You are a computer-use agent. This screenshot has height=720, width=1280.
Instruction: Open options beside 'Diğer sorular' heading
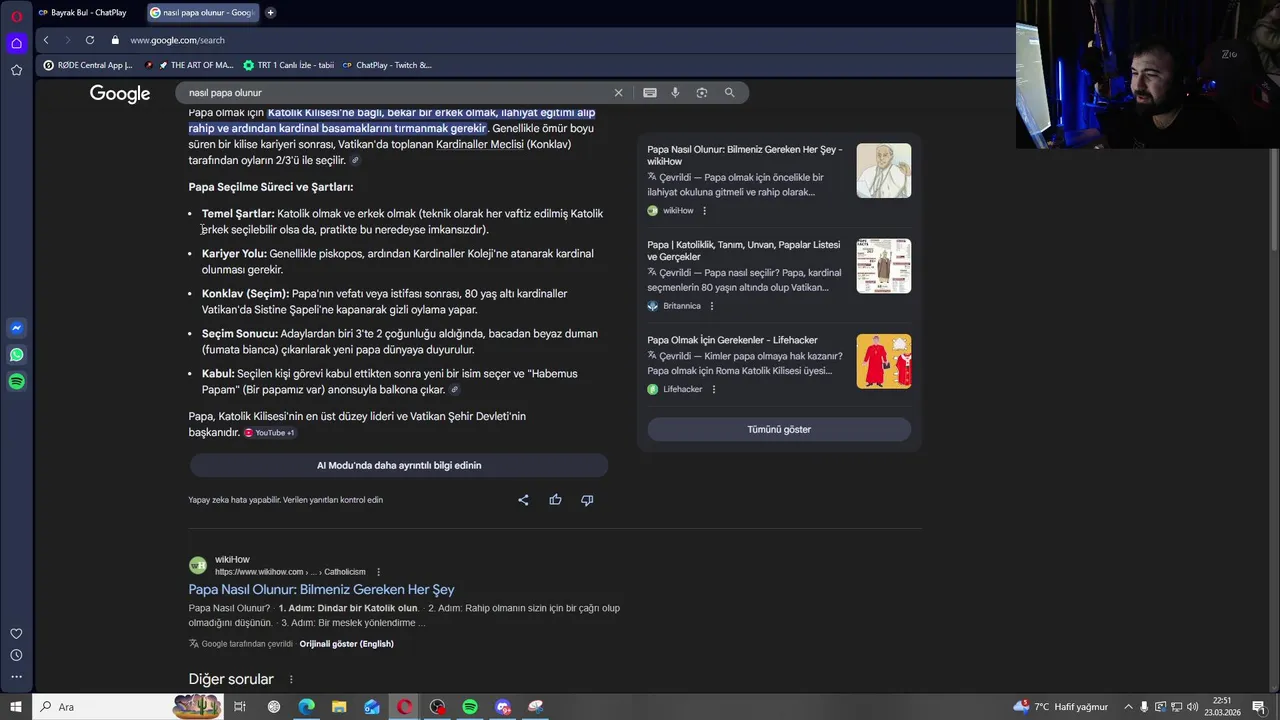[x=291, y=680]
